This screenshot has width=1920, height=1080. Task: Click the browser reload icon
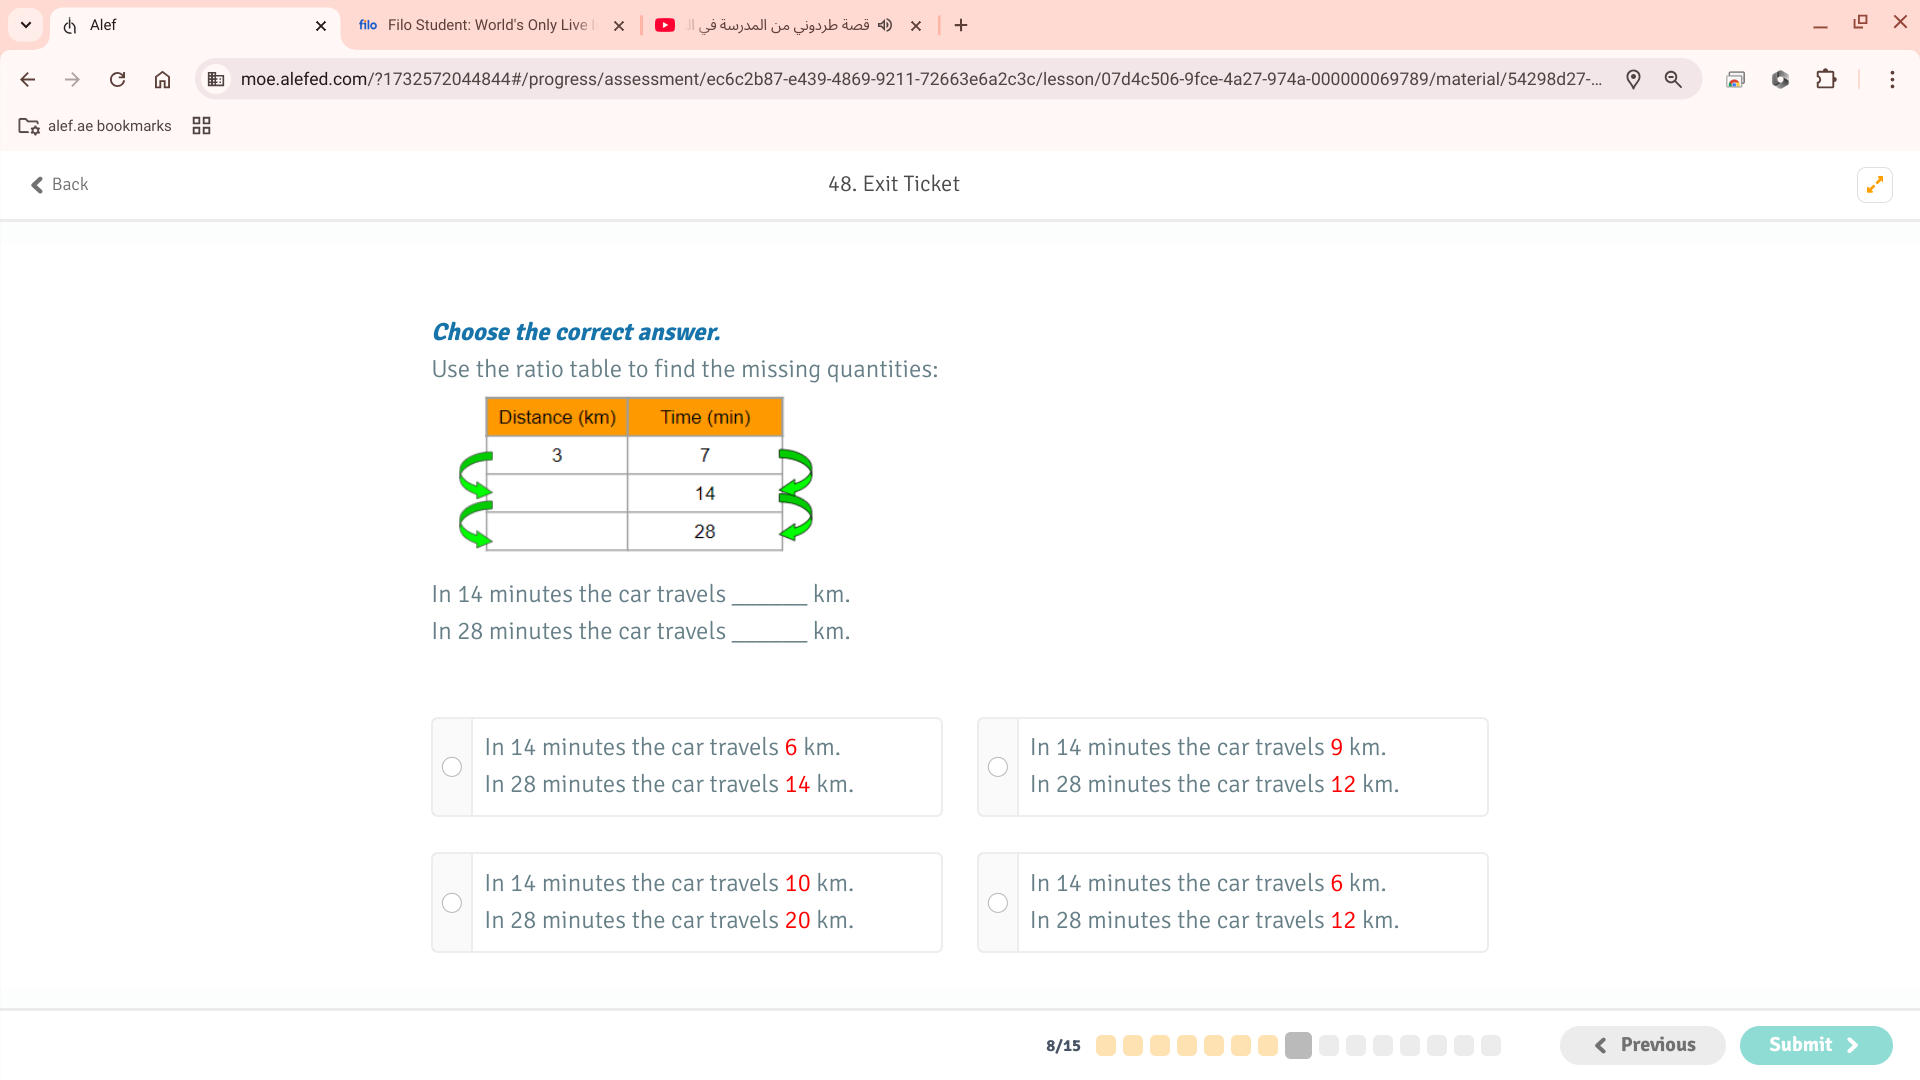coord(117,80)
